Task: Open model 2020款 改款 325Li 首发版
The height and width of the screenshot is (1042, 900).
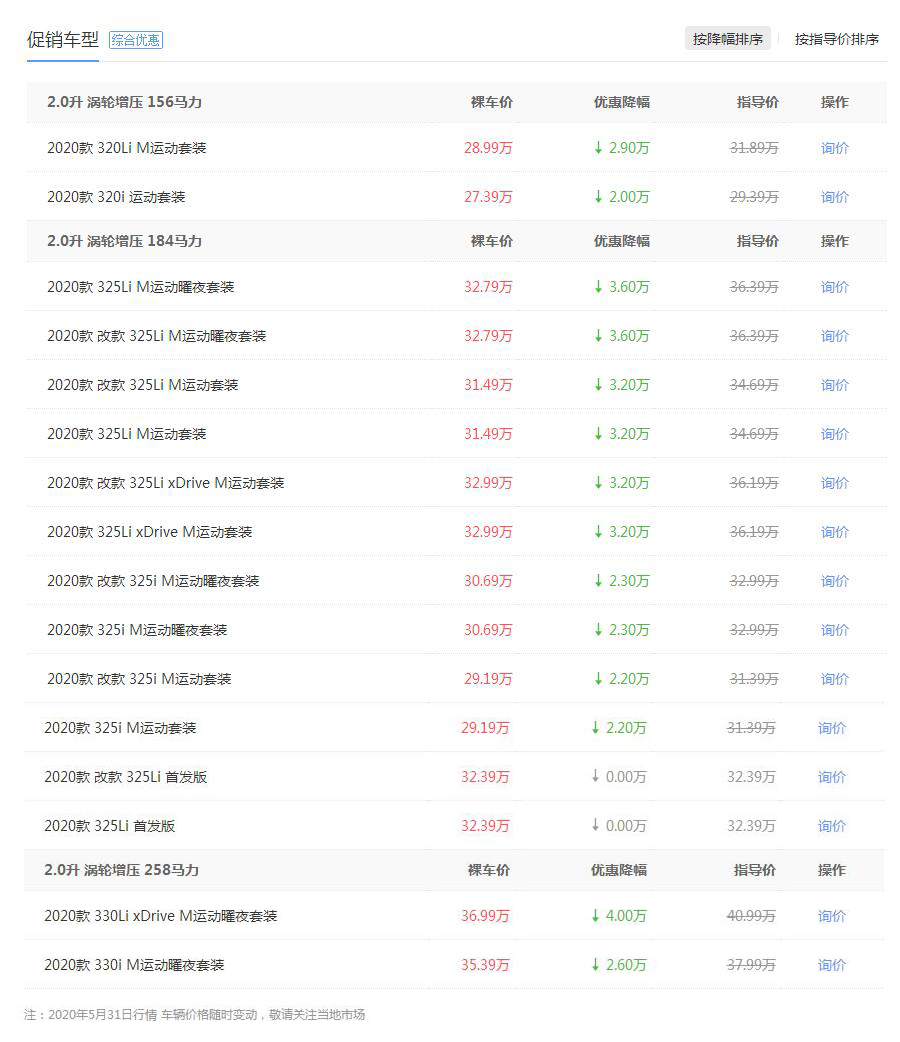Action: [126, 777]
